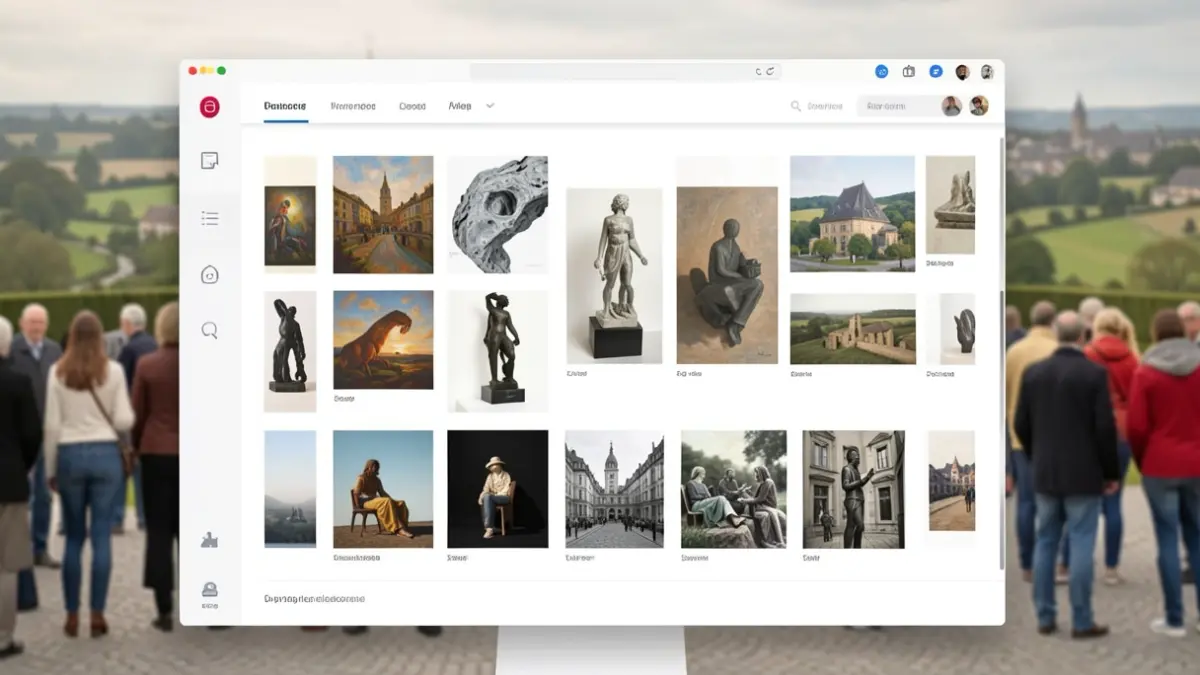Open the bronze statue in sepia courtyard photo
Screen dimensions: 1200x675
(853, 489)
